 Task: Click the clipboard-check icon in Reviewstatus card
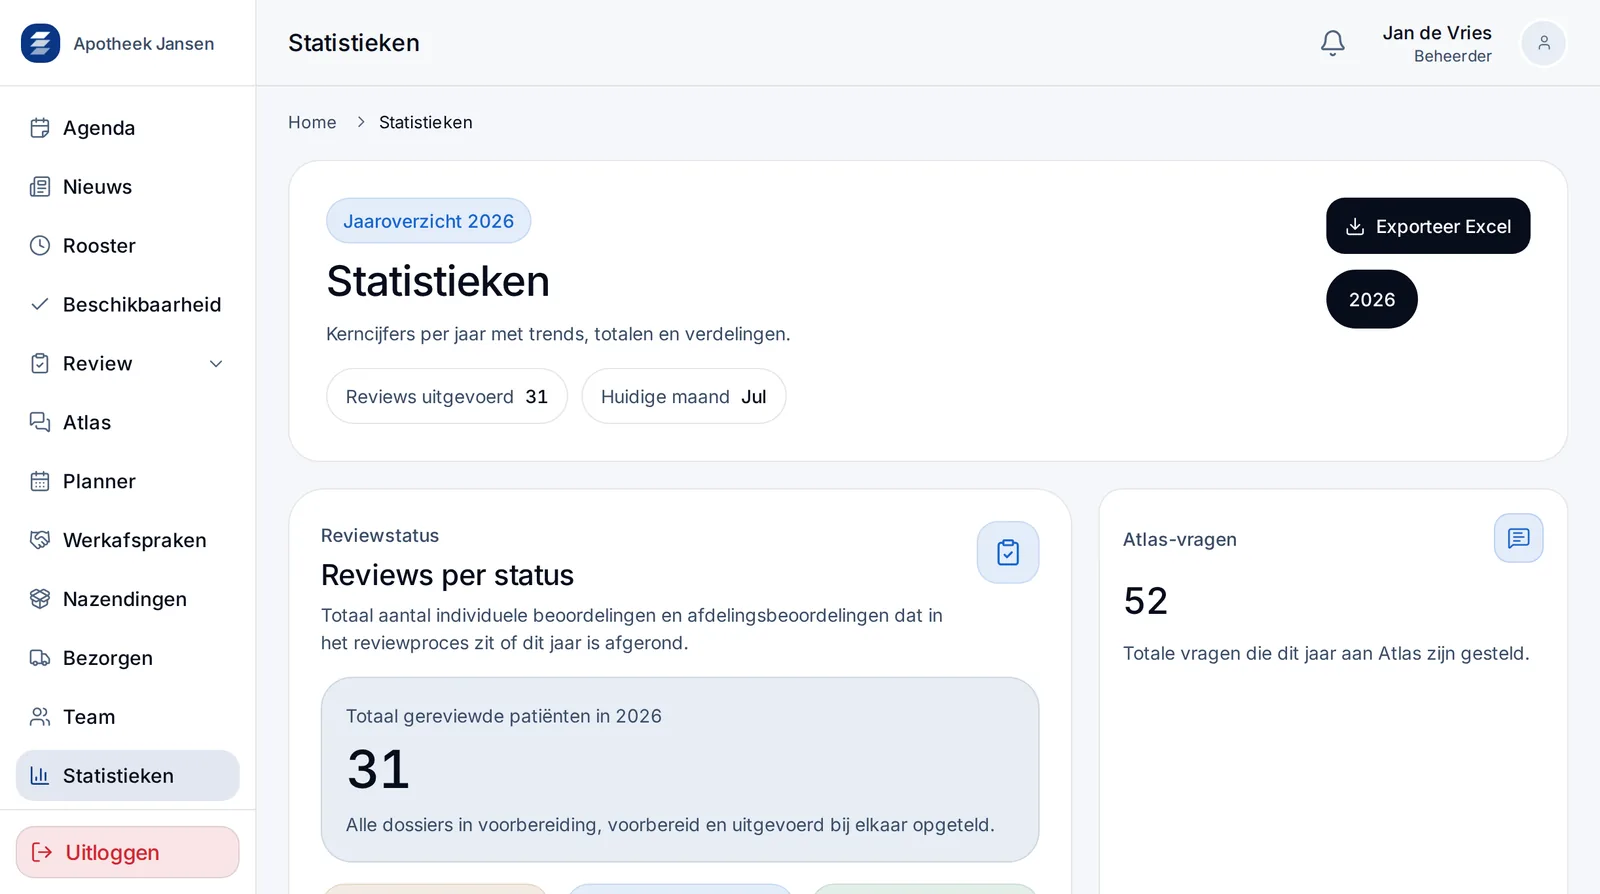1008,552
